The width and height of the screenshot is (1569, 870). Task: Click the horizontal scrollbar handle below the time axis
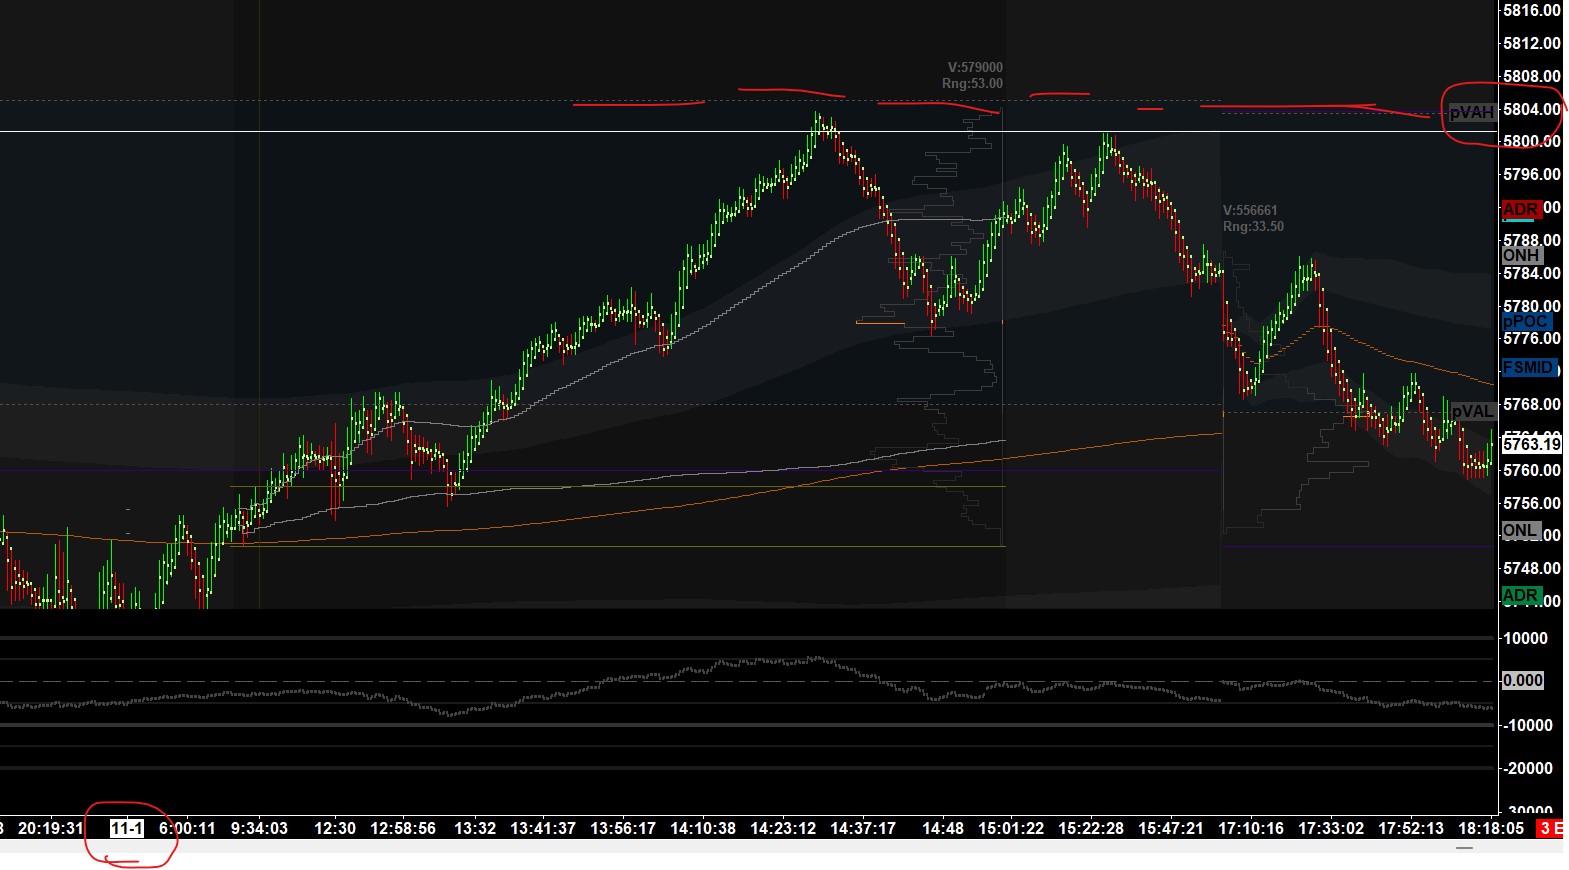pos(1465,847)
